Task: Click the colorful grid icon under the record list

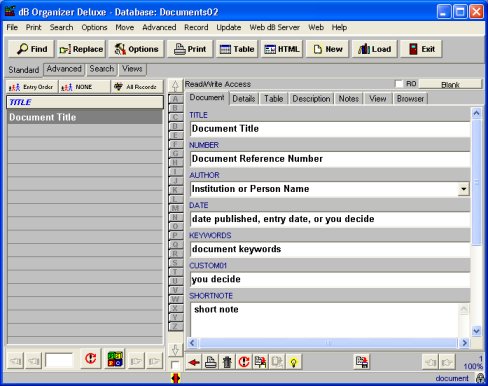Action: 115,359
